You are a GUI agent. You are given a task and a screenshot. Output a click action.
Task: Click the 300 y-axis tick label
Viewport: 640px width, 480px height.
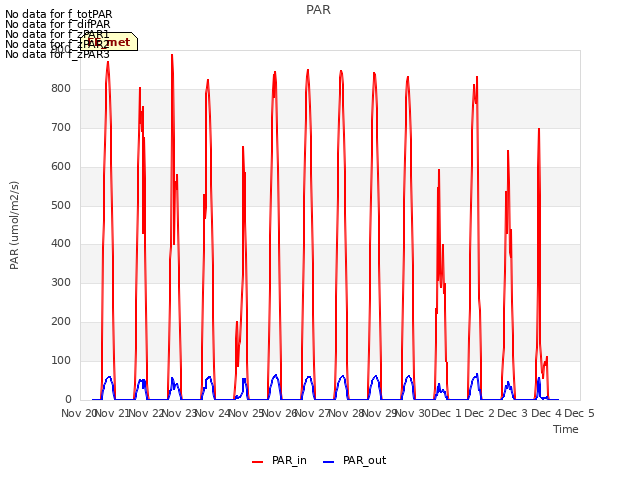[x=61, y=282]
